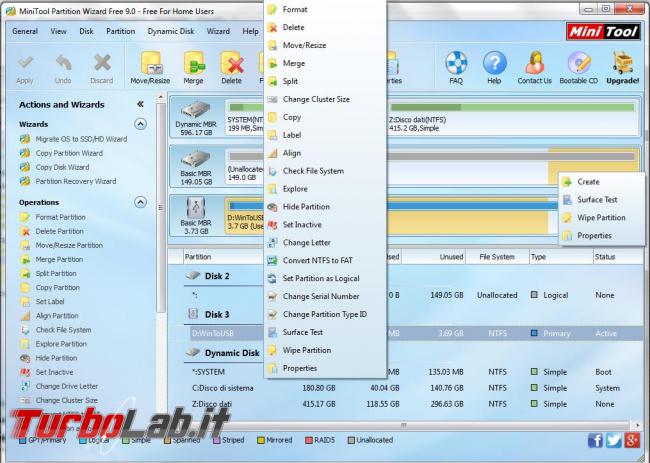Click the Google Plus icon
650x463 pixels.
(632, 440)
